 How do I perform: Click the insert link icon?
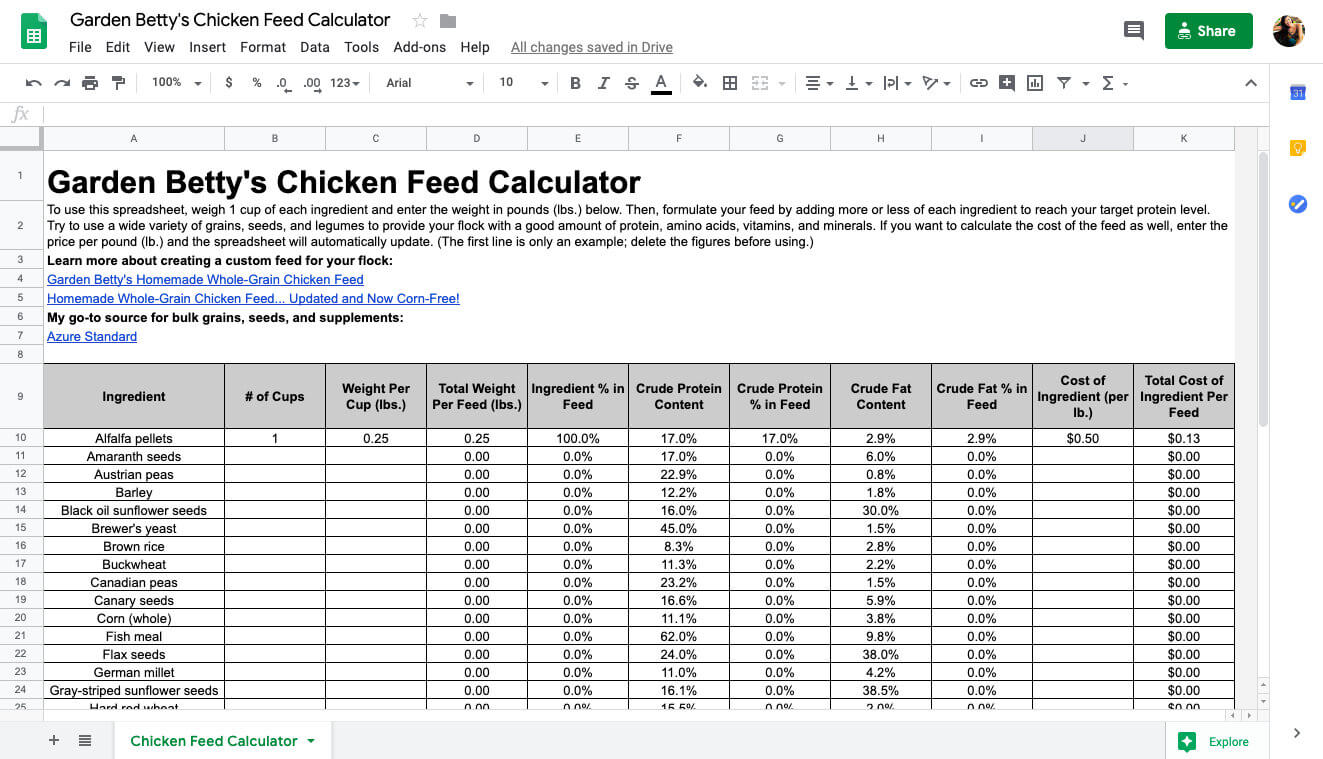pyautogui.click(x=979, y=83)
